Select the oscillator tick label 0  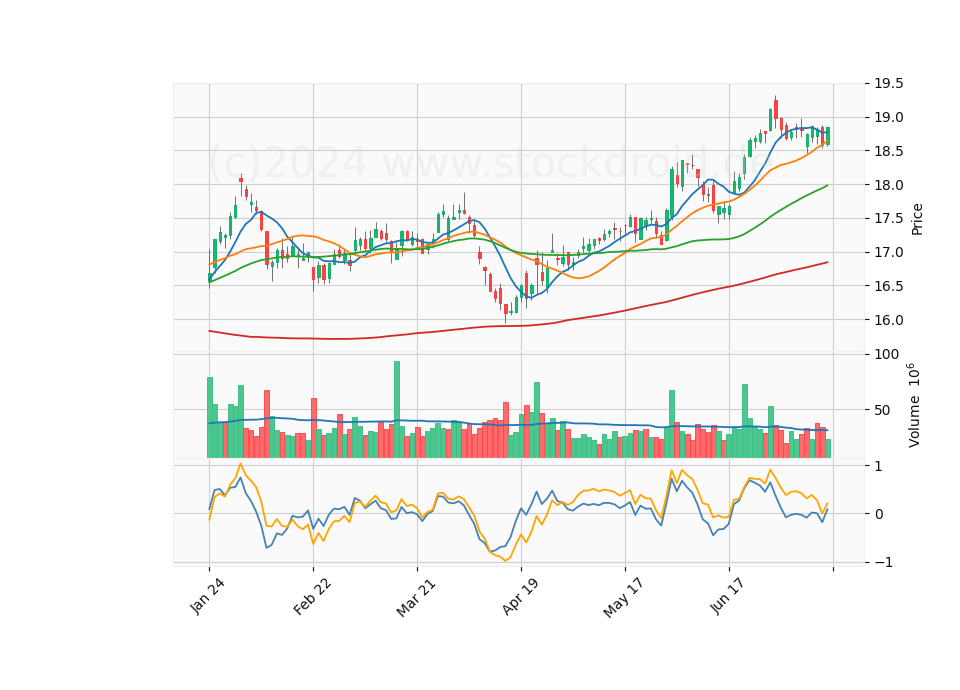(x=879, y=514)
